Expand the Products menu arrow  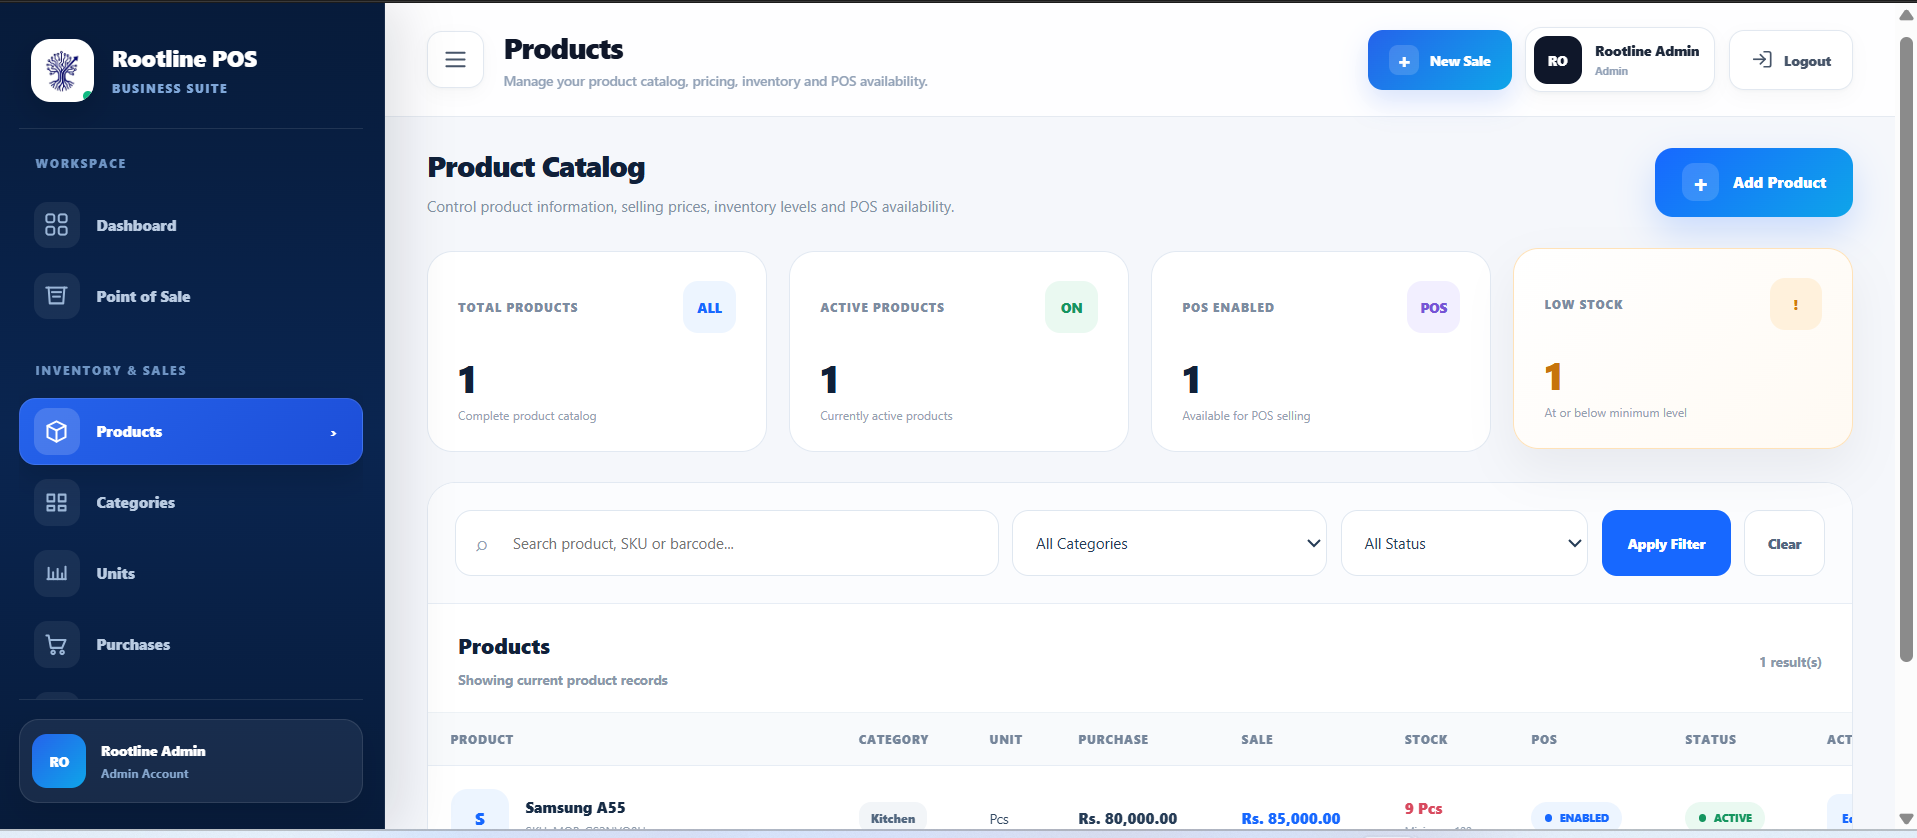tap(334, 433)
